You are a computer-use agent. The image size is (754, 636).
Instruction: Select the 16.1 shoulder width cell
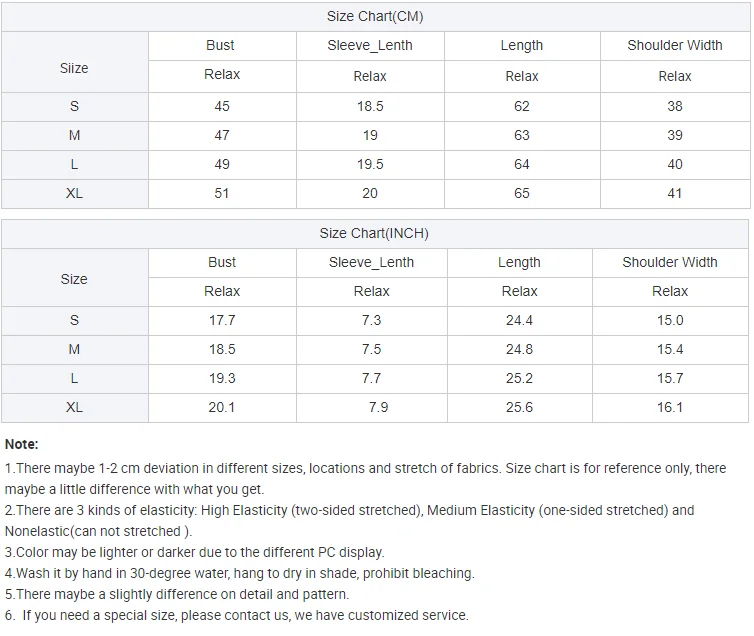click(670, 407)
